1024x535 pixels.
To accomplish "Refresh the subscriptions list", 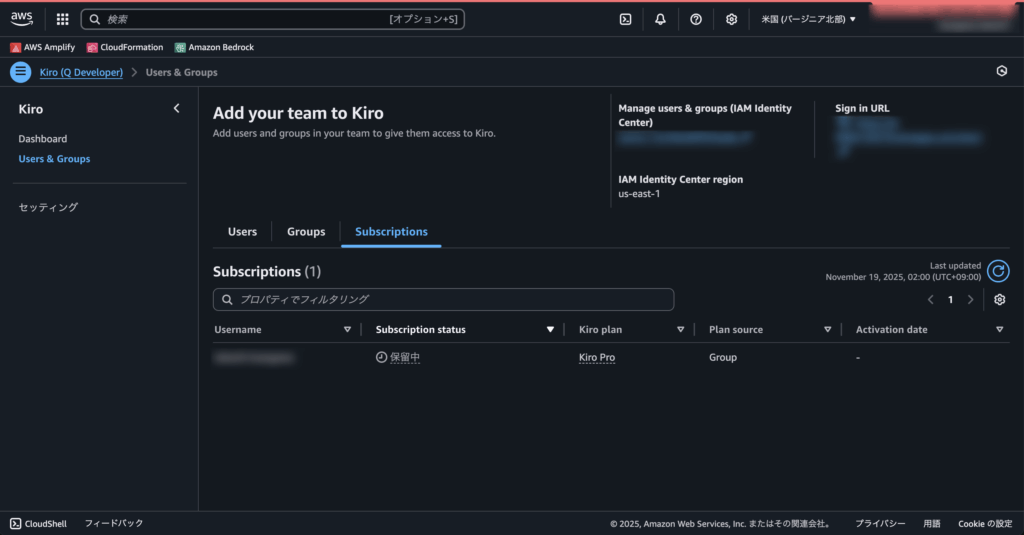I will point(997,271).
